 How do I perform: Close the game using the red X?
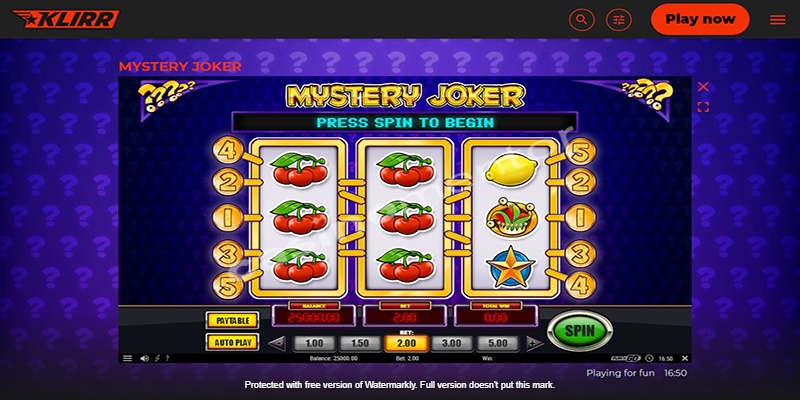[703, 87]
